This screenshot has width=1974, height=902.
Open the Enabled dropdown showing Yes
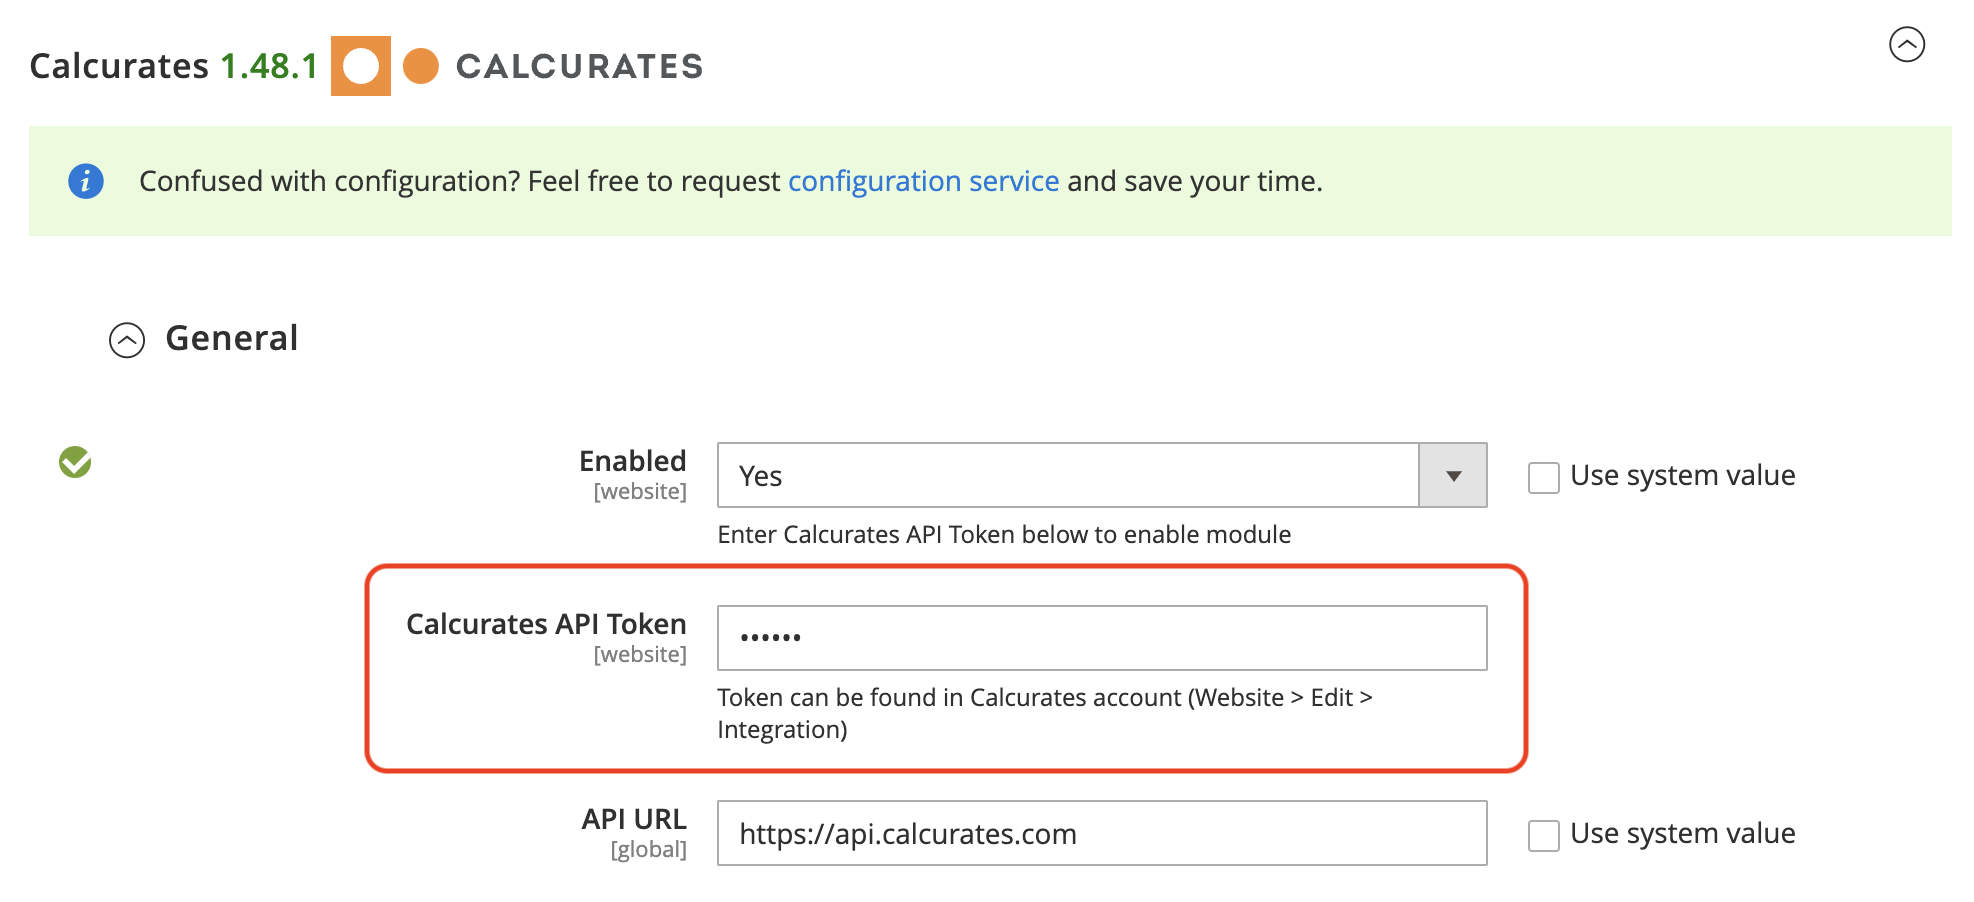coord(1102,475)
